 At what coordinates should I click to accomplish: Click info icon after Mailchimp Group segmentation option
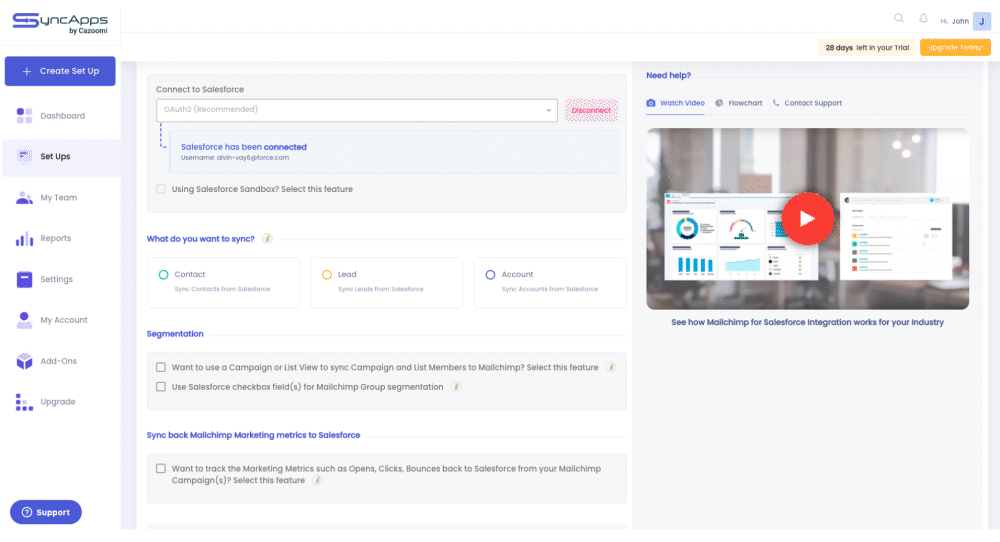pos(456,387)
